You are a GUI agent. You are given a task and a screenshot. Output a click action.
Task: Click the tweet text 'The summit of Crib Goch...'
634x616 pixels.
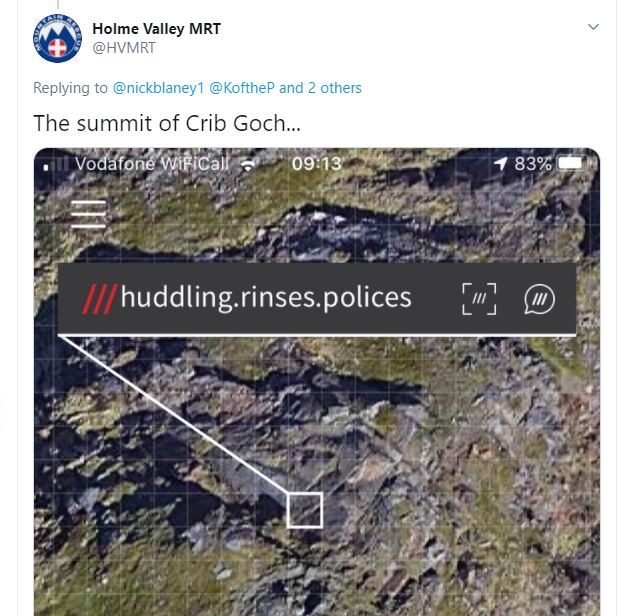[167, 123]
